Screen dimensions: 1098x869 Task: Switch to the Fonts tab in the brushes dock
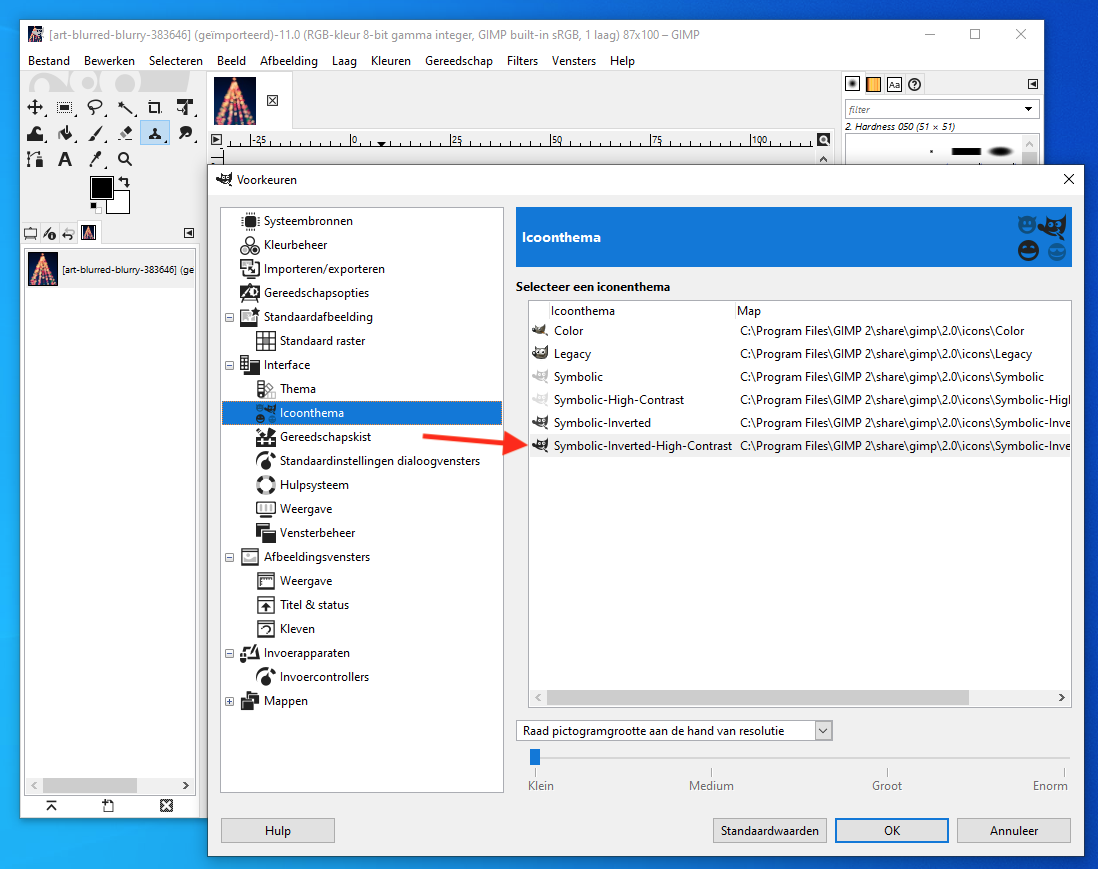pos(894,85)
